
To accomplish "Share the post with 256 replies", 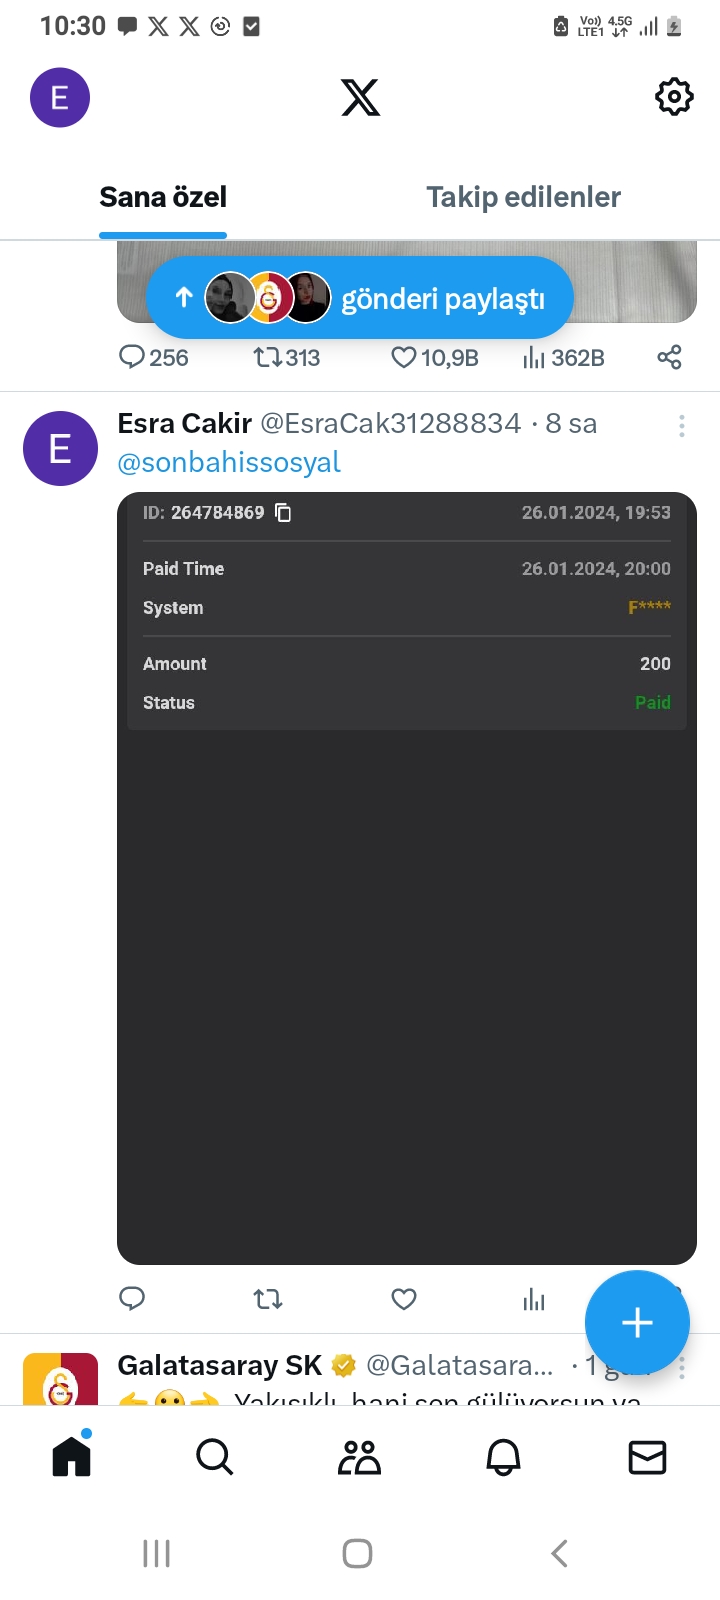I will click(x=669, y=357).
